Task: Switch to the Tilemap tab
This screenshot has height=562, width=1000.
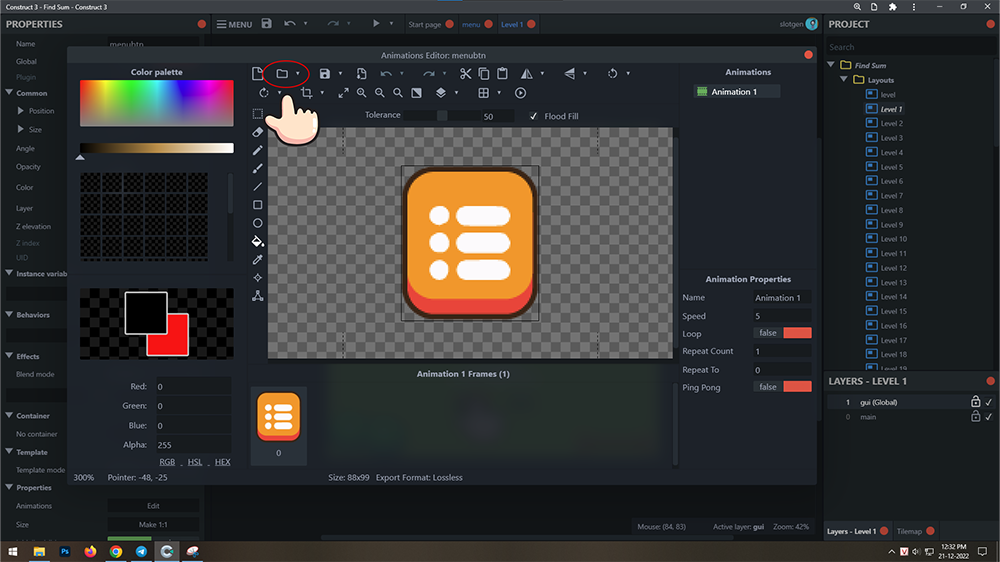Action: 909,531
